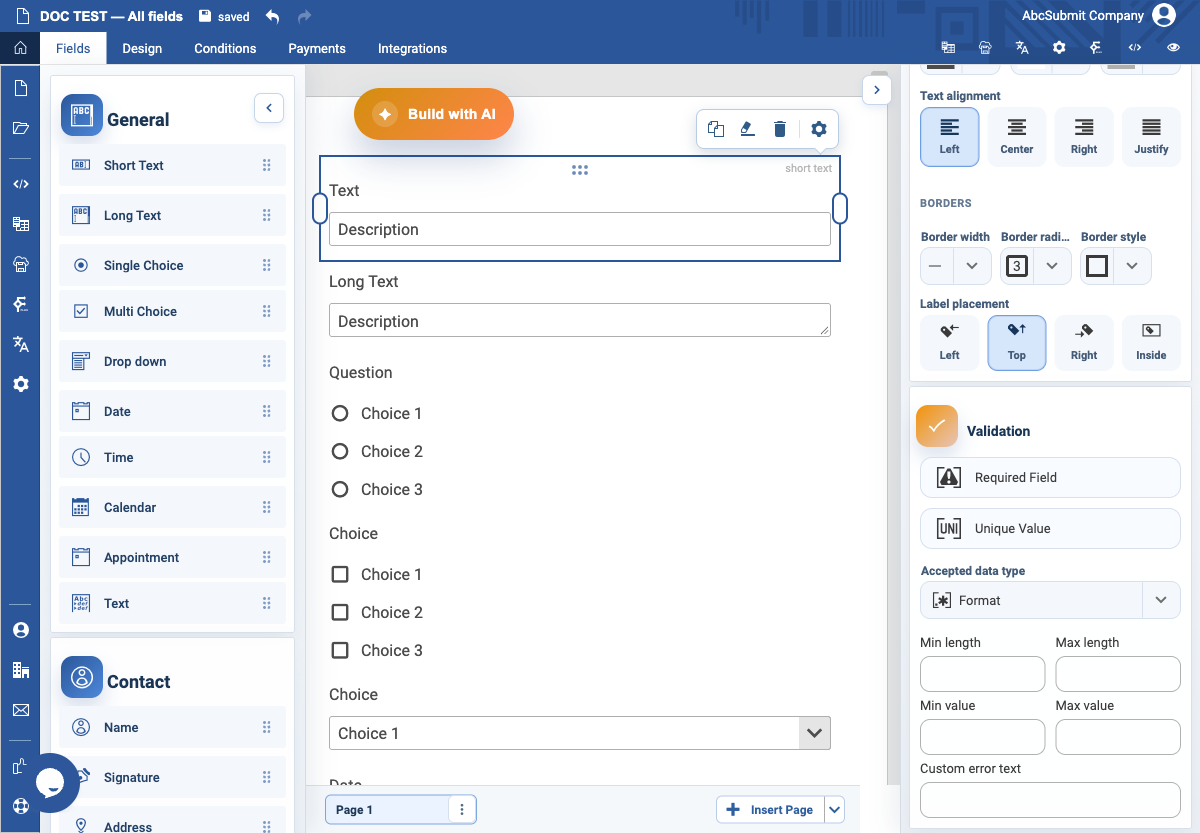Open the Conditions tab
This screenshot has height=833, width=1200.
coord(225,48)
